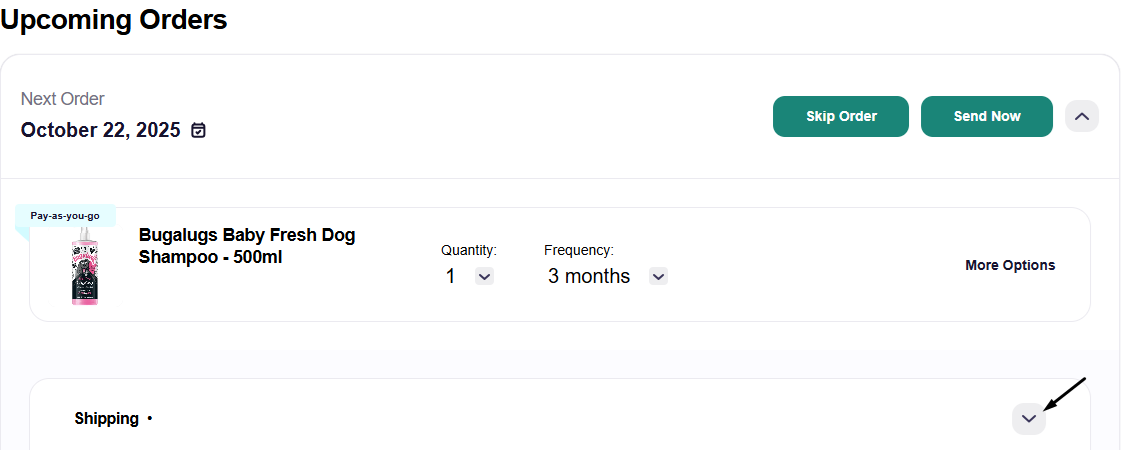The width and height of the screenshot is (1128, 456).
Task: Collapse the Next Order panel with up chevron
Action: pyautogui.click(x=1081, y=117)
